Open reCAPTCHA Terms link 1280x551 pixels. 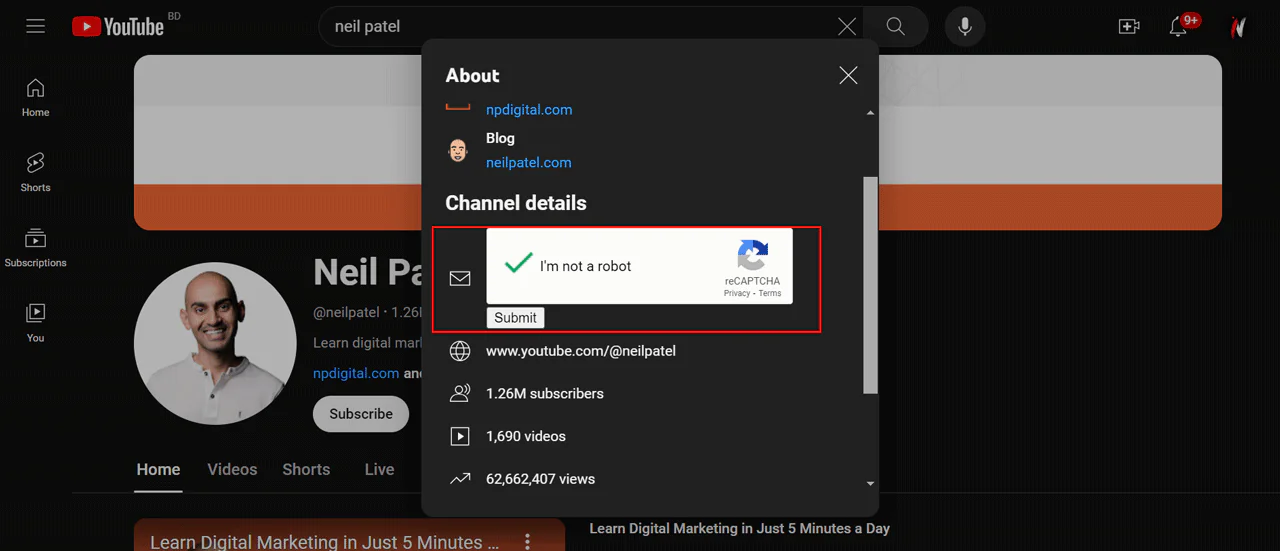770,293
